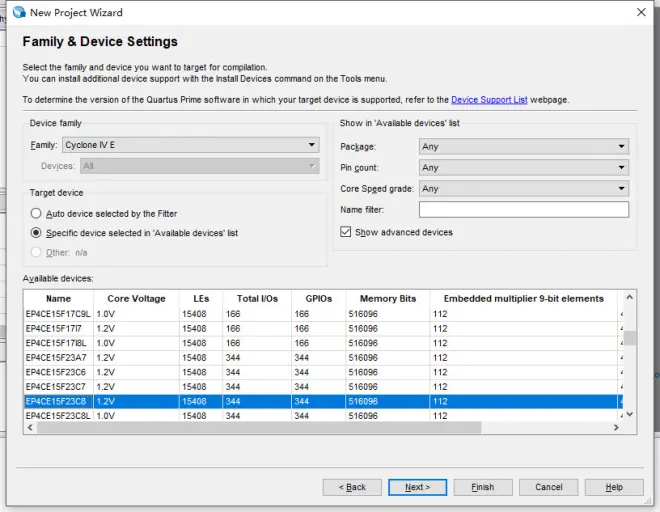Close the New Project Wizard window

[x=641, y=12]
